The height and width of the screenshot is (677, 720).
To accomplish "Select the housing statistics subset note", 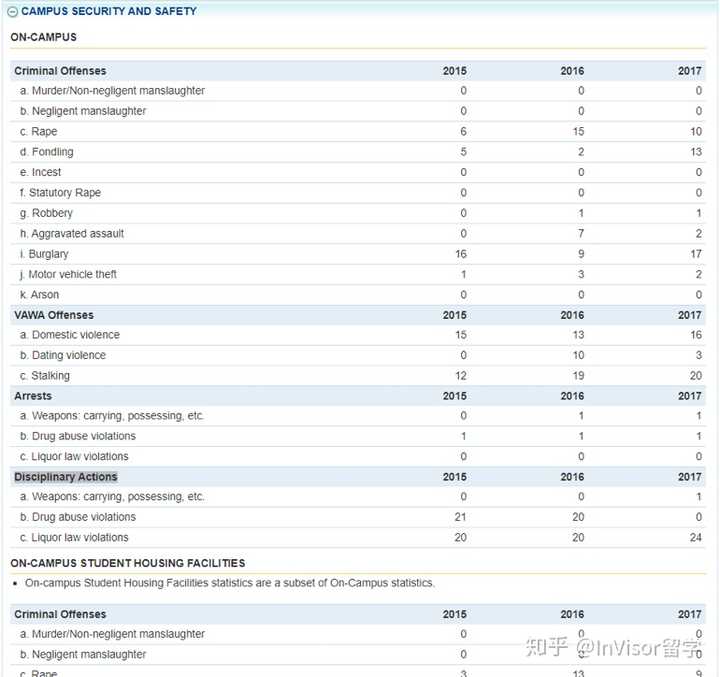I will tap(230, 583).
